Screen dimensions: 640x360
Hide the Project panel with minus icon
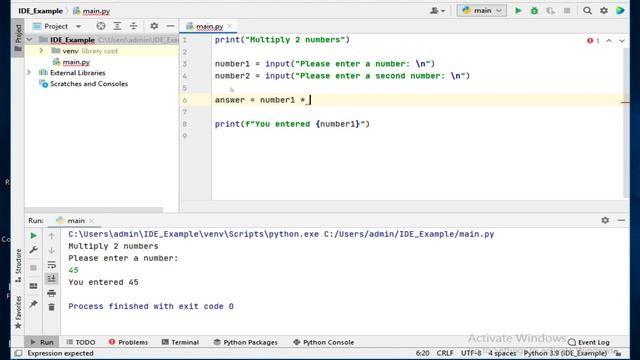tap(170, 26)
